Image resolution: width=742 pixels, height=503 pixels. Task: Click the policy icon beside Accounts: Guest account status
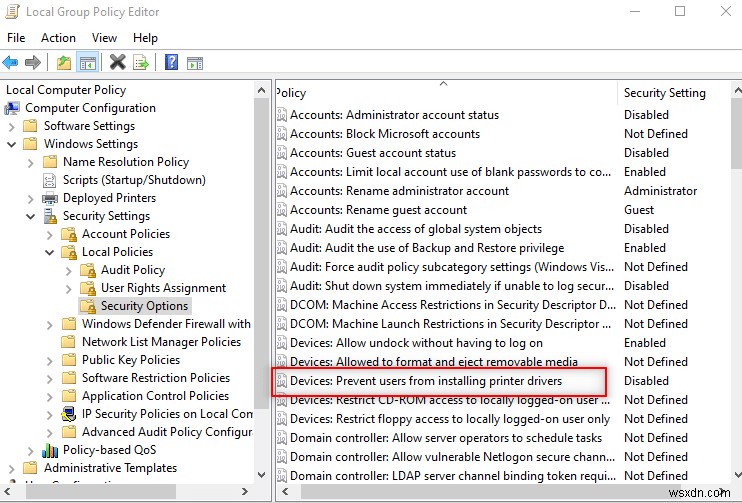282,153
